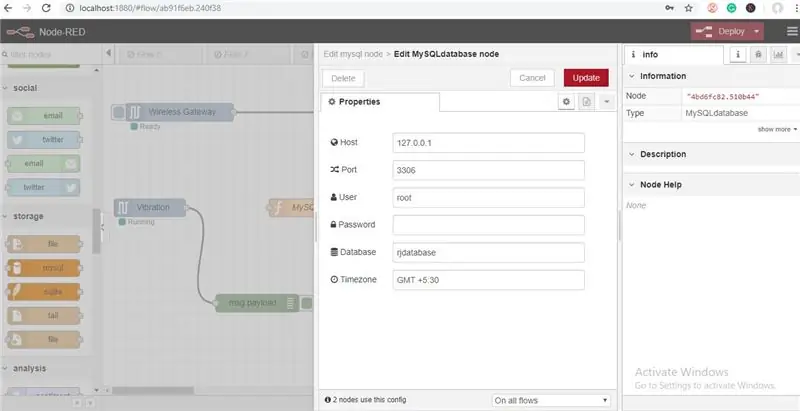
Task: Open the node settings gear tab icon
Action: point(566,102)
